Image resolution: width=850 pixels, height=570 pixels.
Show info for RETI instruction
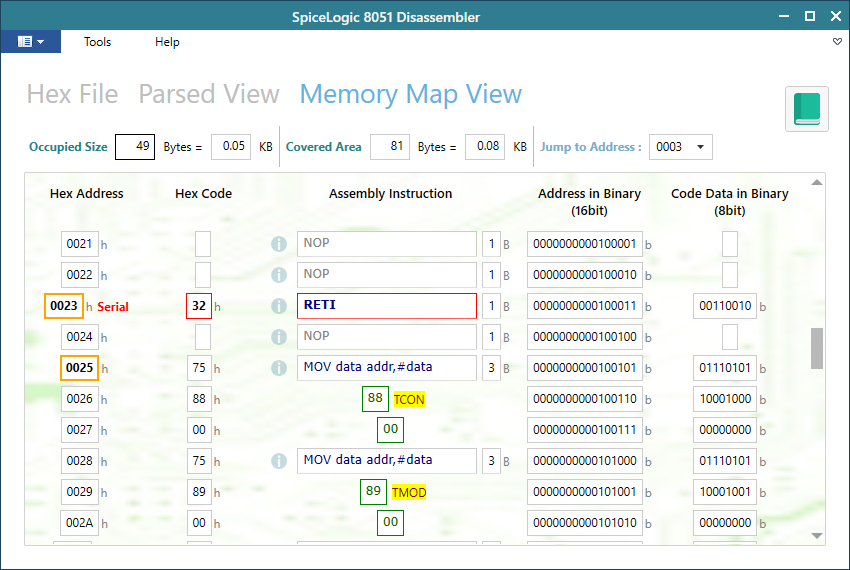pos(279,306)
